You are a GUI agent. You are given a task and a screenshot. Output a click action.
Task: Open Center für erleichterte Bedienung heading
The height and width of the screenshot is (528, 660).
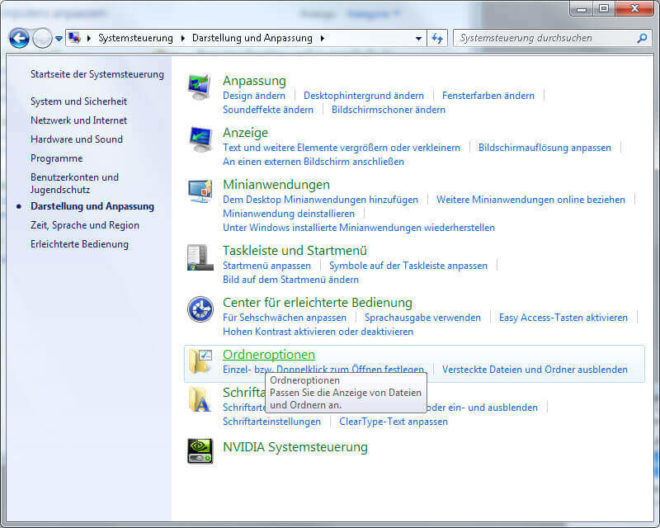(317, 302)
